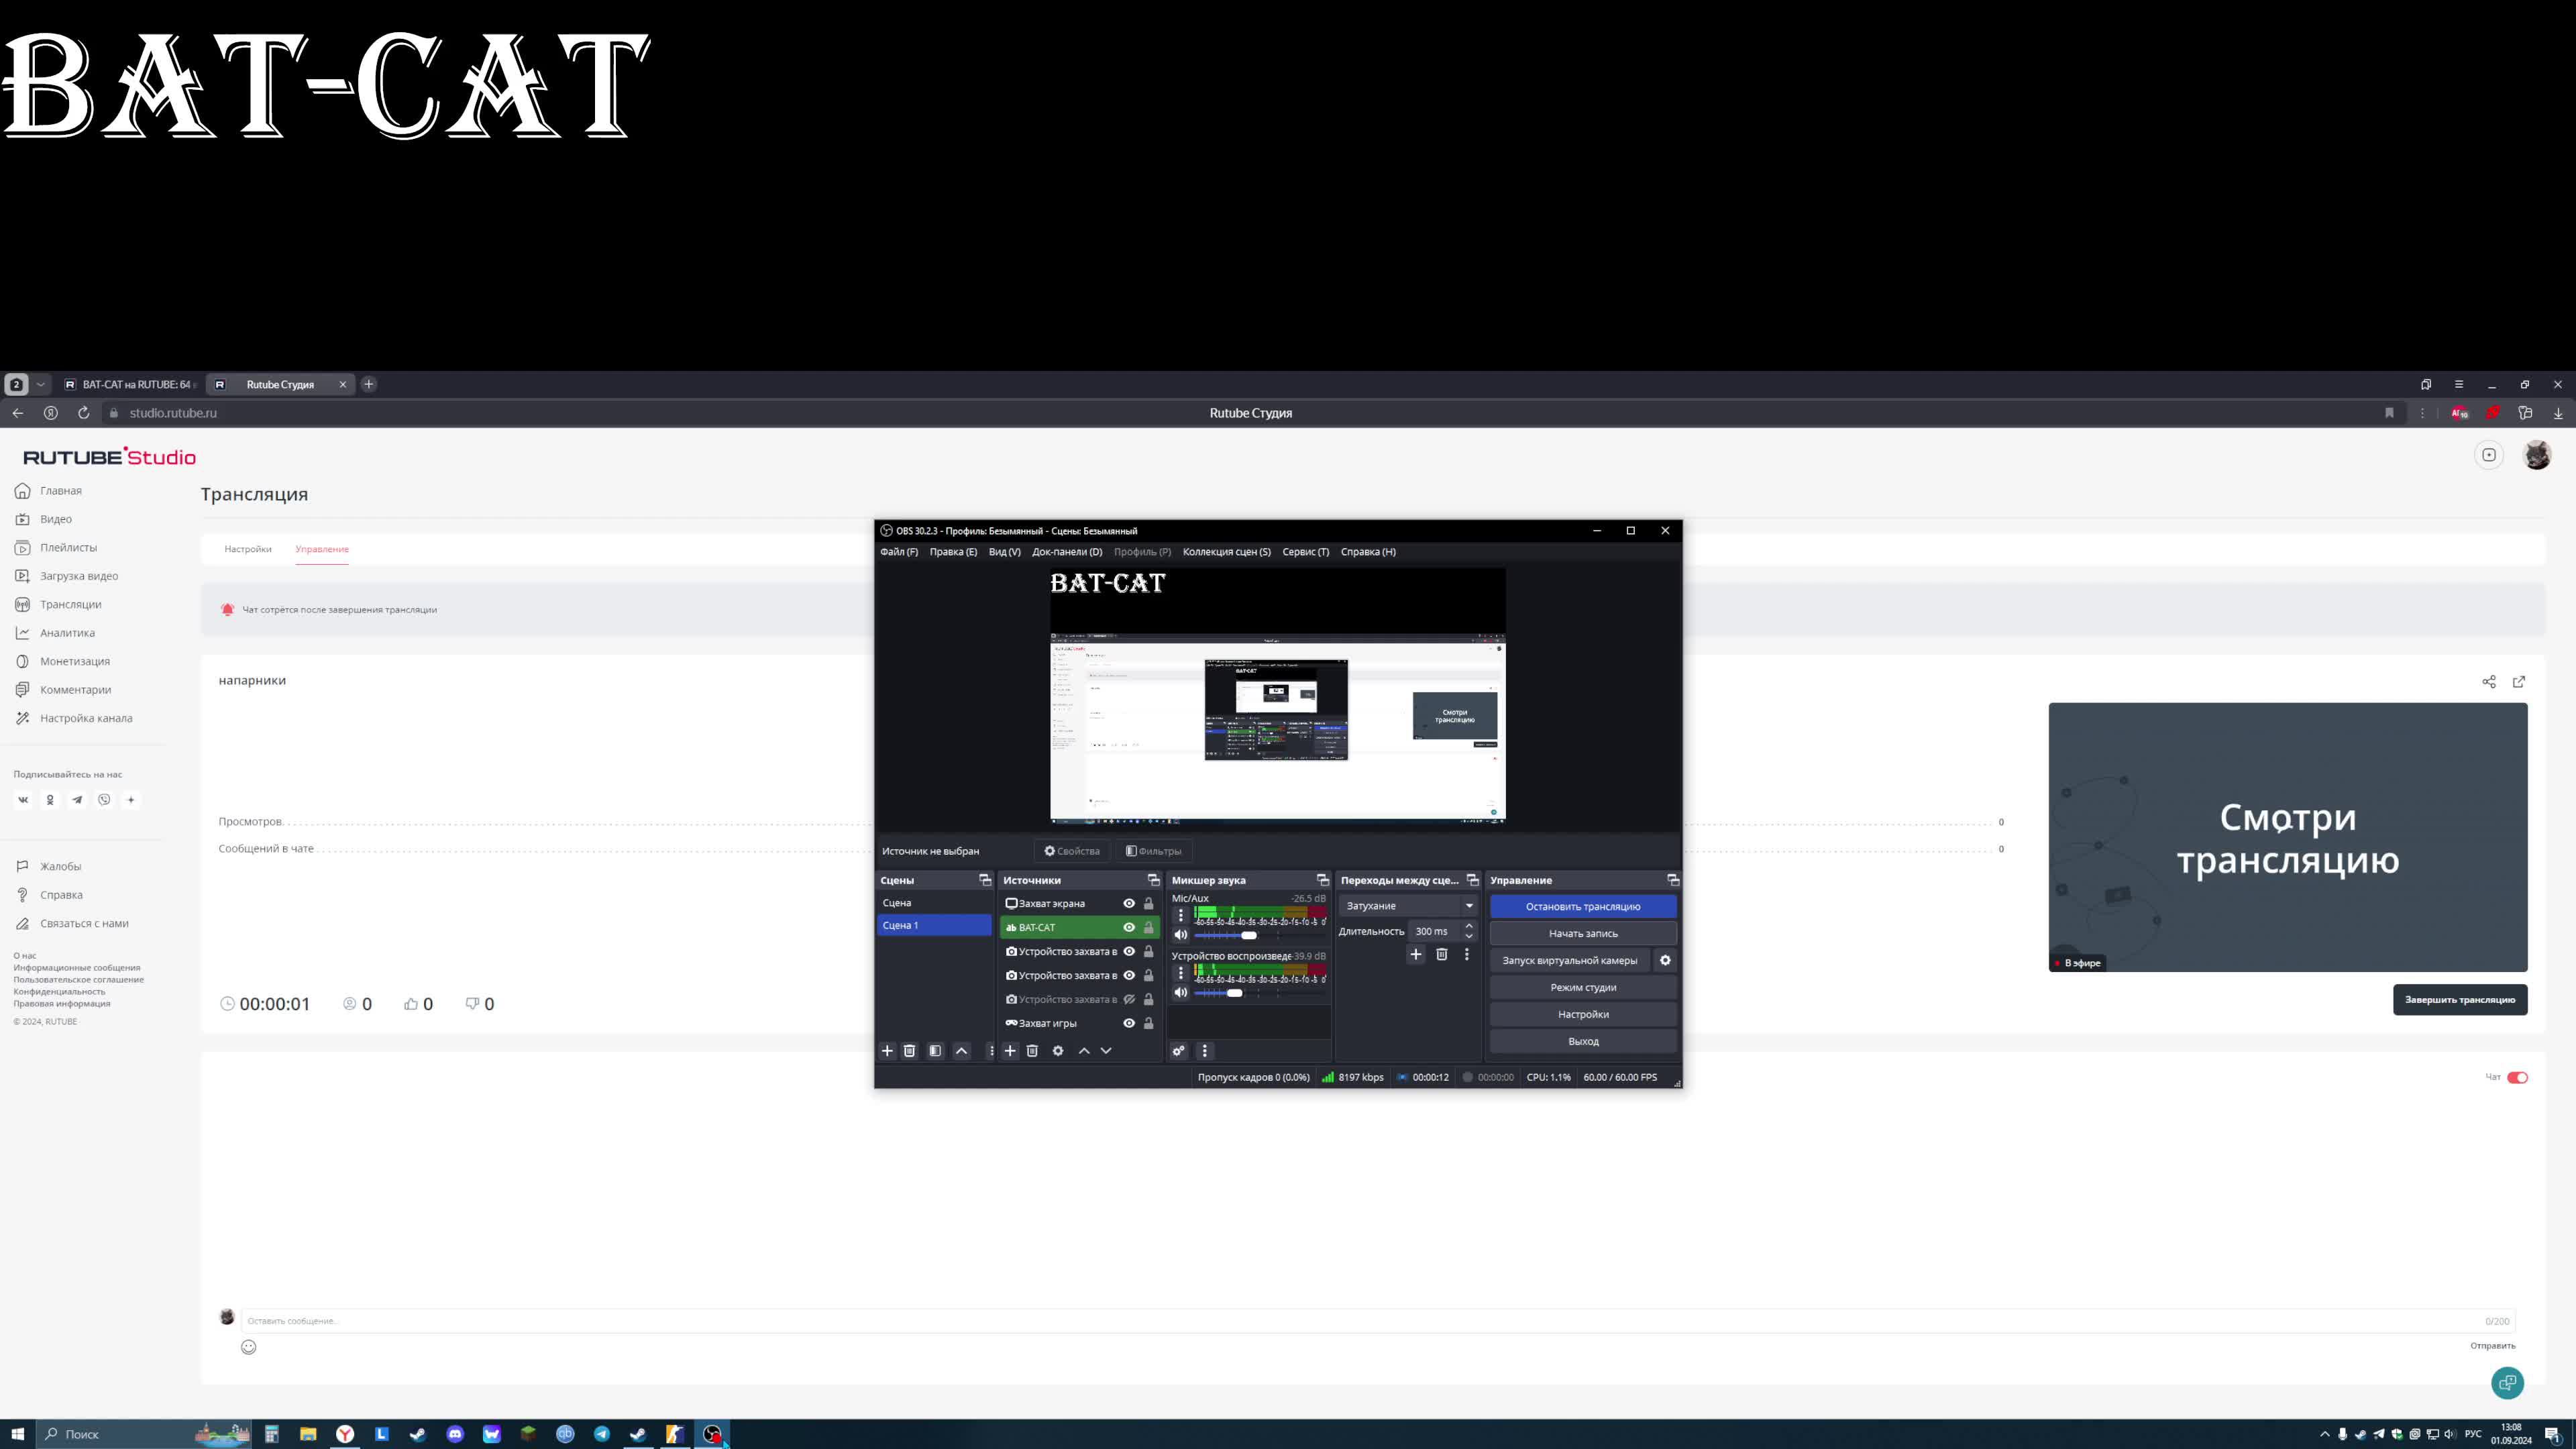Mute the Mic/Aux speaker icon
This screenshot has width=2576, height=1449.
pos(1181,935)
